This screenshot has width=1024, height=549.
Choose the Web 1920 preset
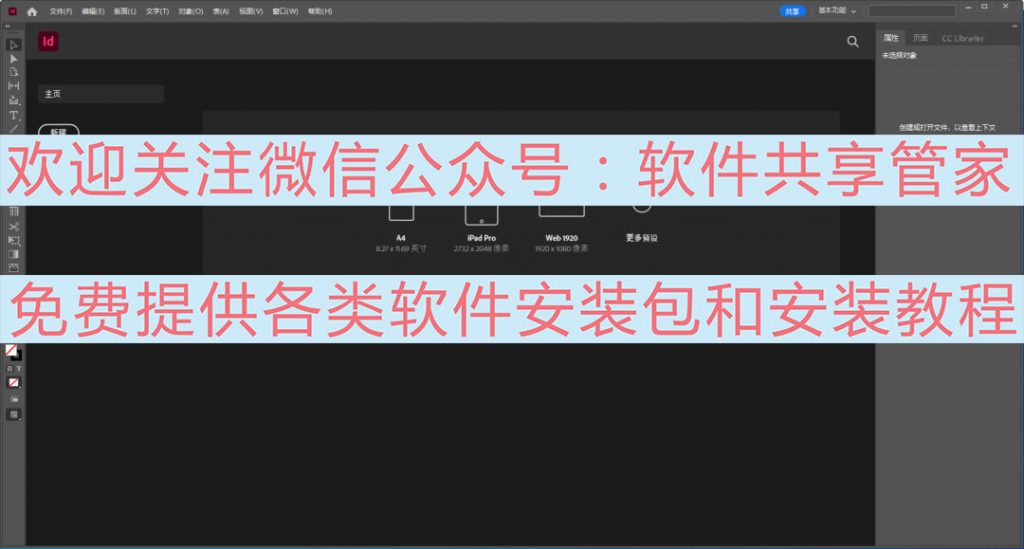click(x=562, y=227)
